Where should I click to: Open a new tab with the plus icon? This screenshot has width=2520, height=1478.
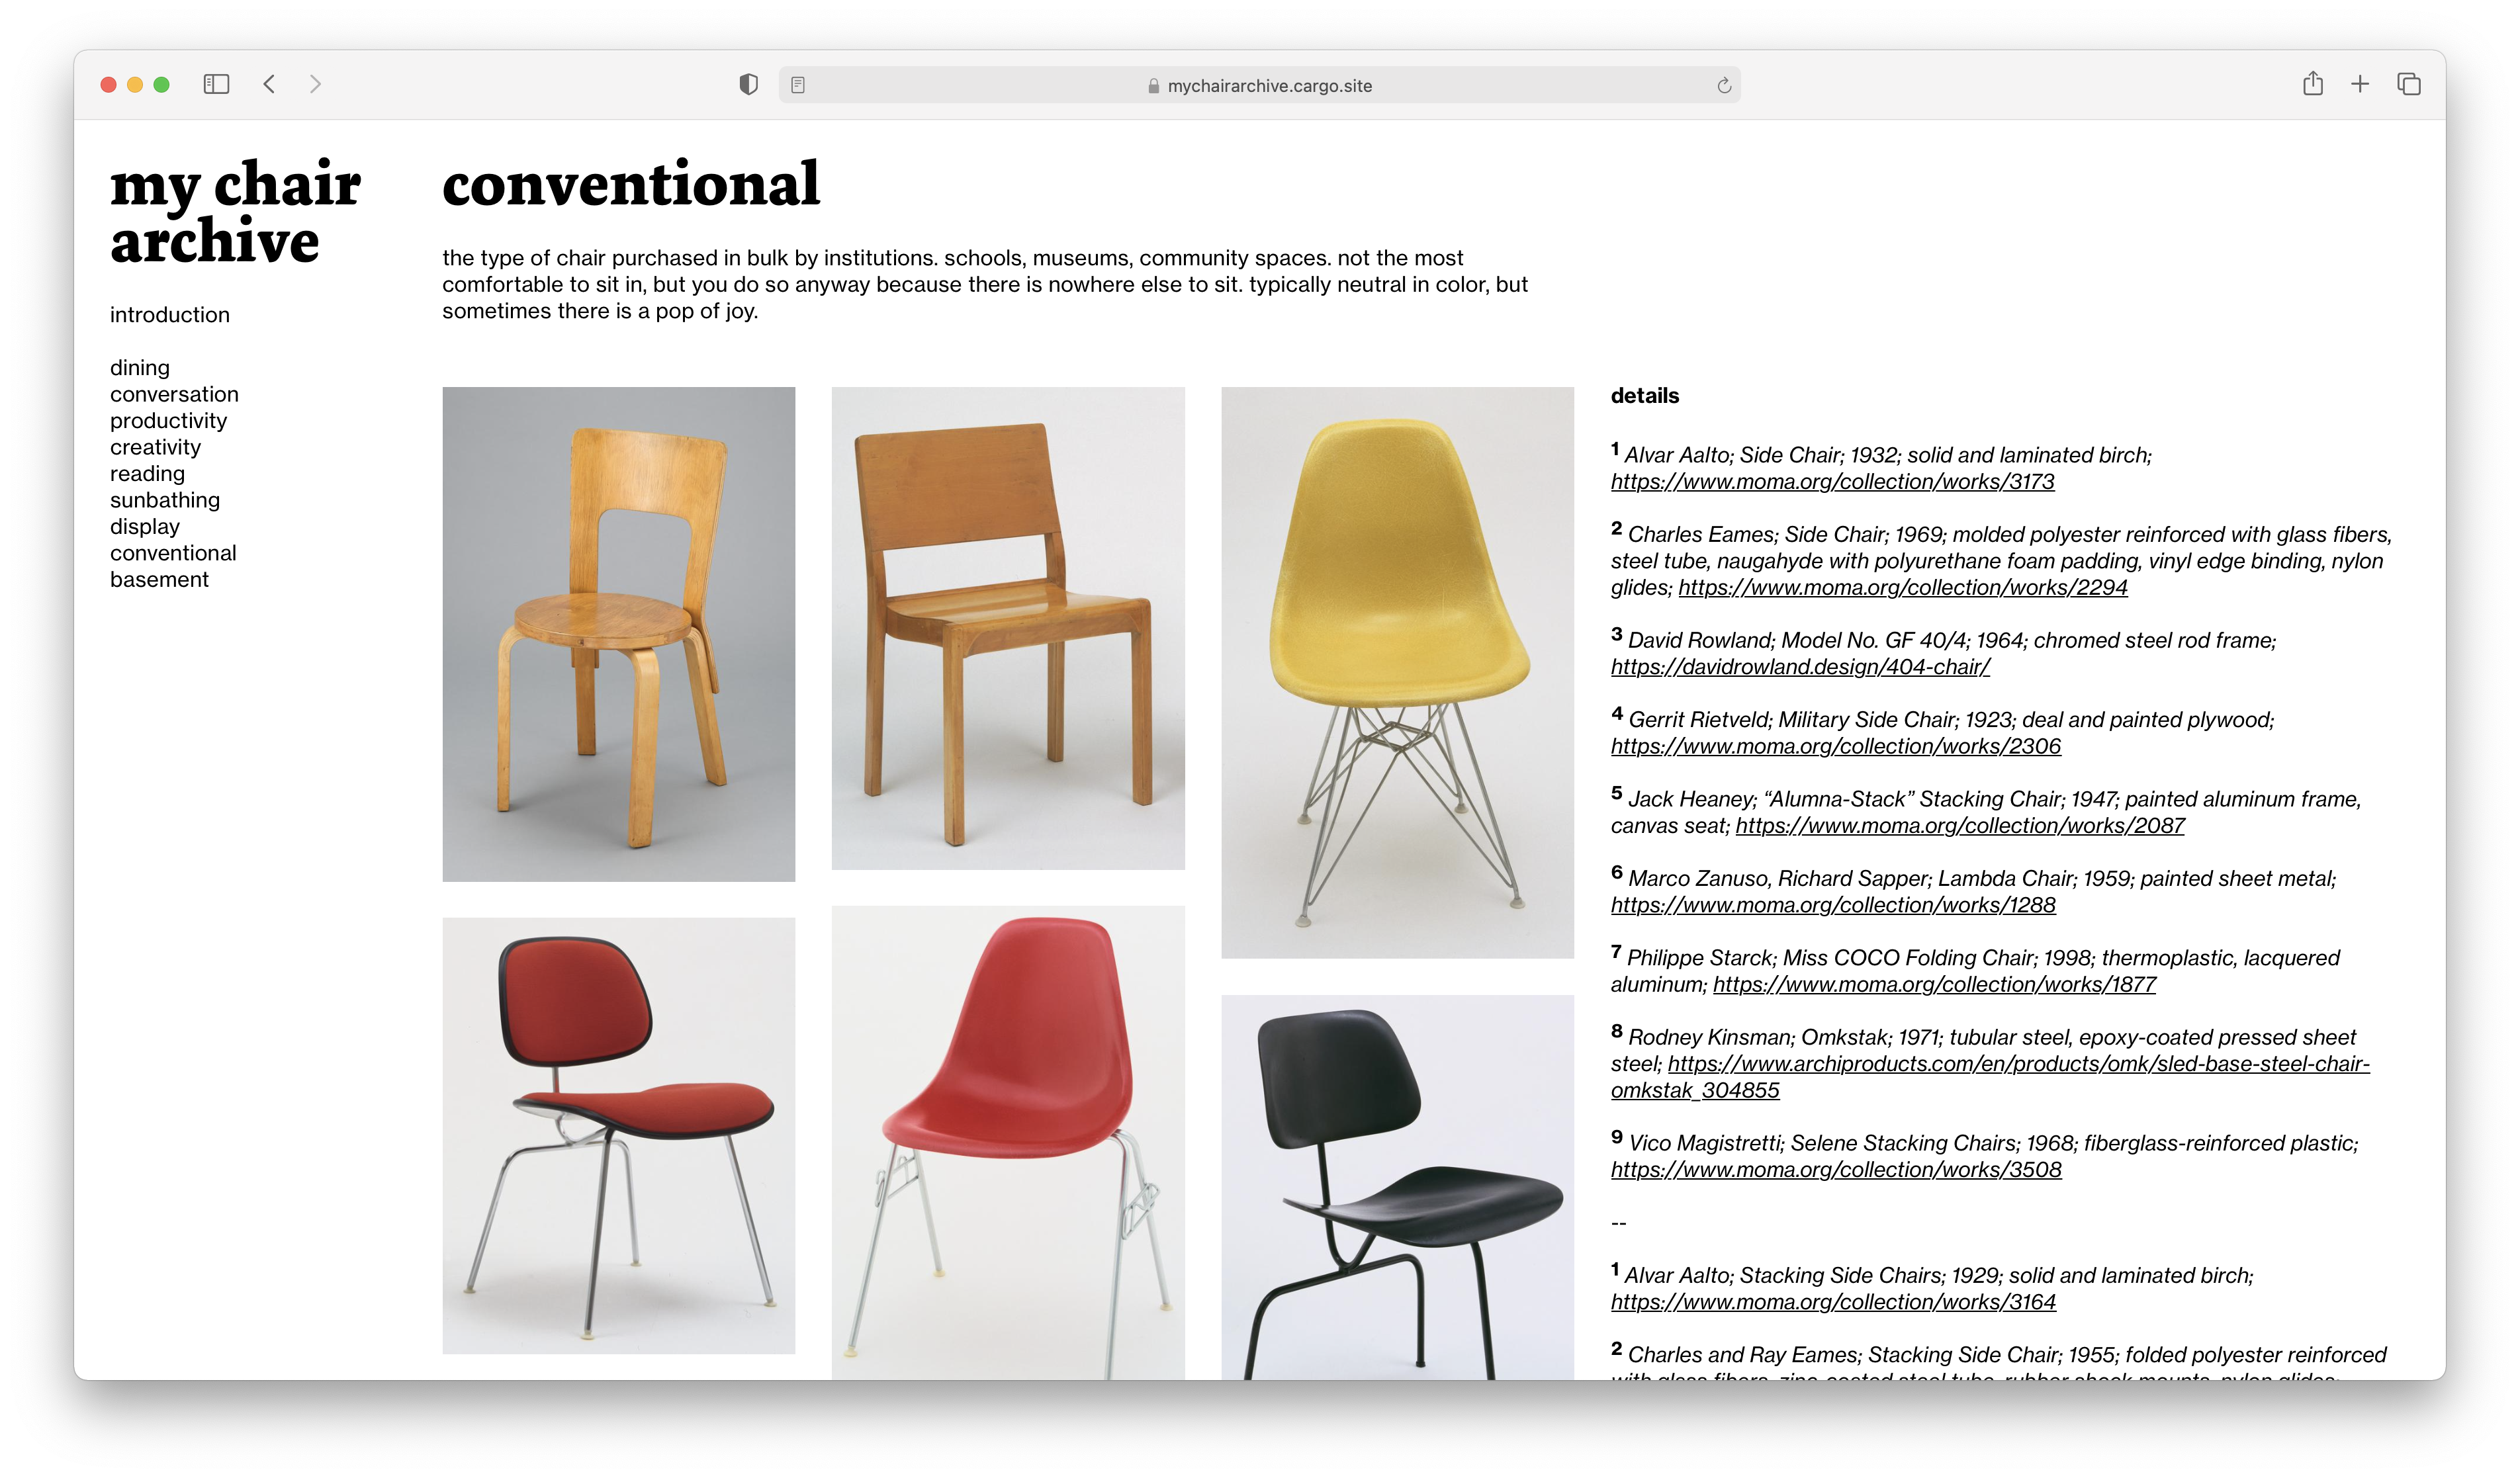pos(2360,84)
